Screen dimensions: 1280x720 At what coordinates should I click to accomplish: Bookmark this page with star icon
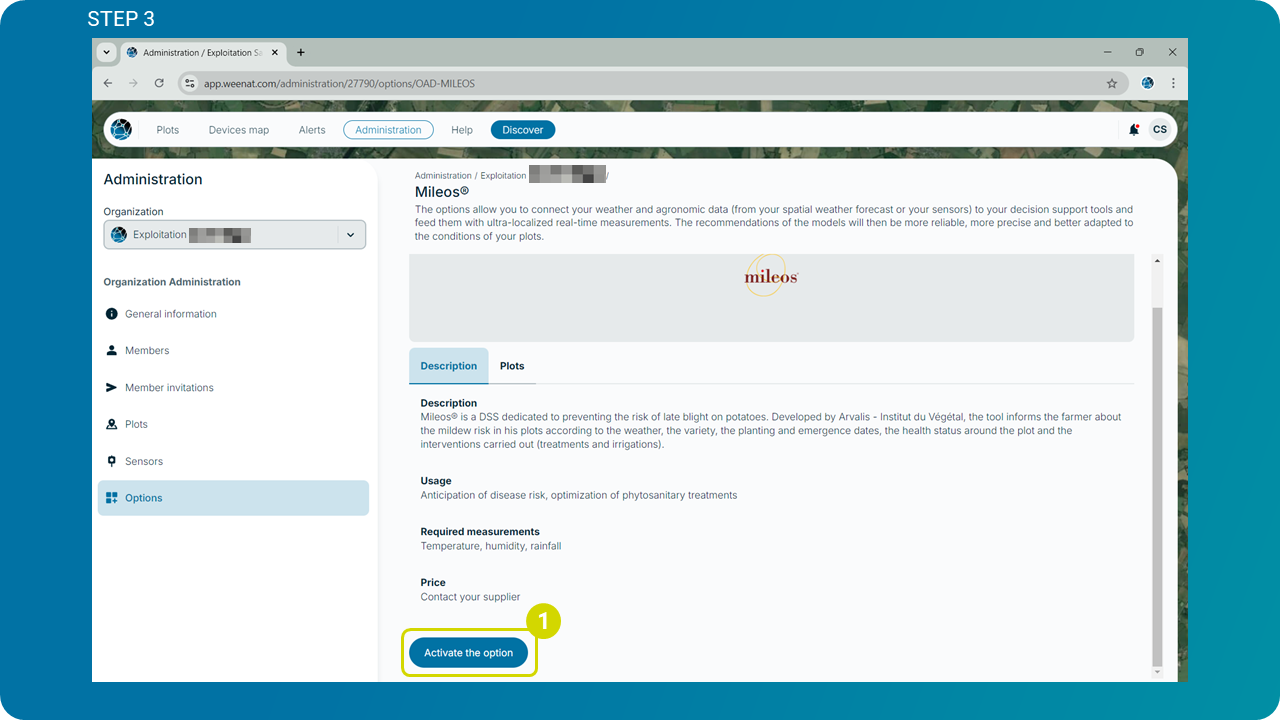pyautogui.click(x=1112, y=84)
